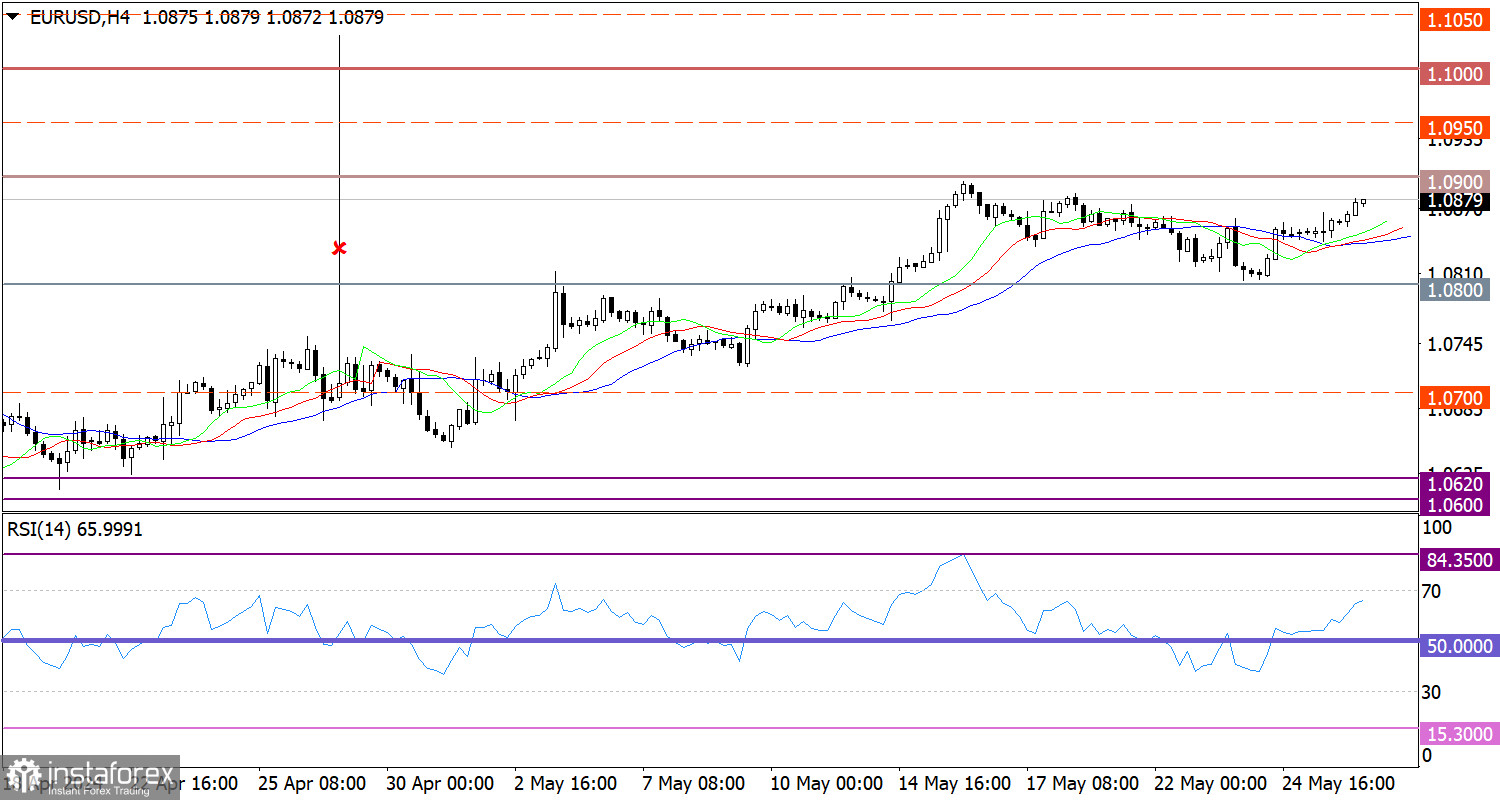Select the 1.0950 price level label
This screenshot has height=800, width=1500.
(1454, 128)
